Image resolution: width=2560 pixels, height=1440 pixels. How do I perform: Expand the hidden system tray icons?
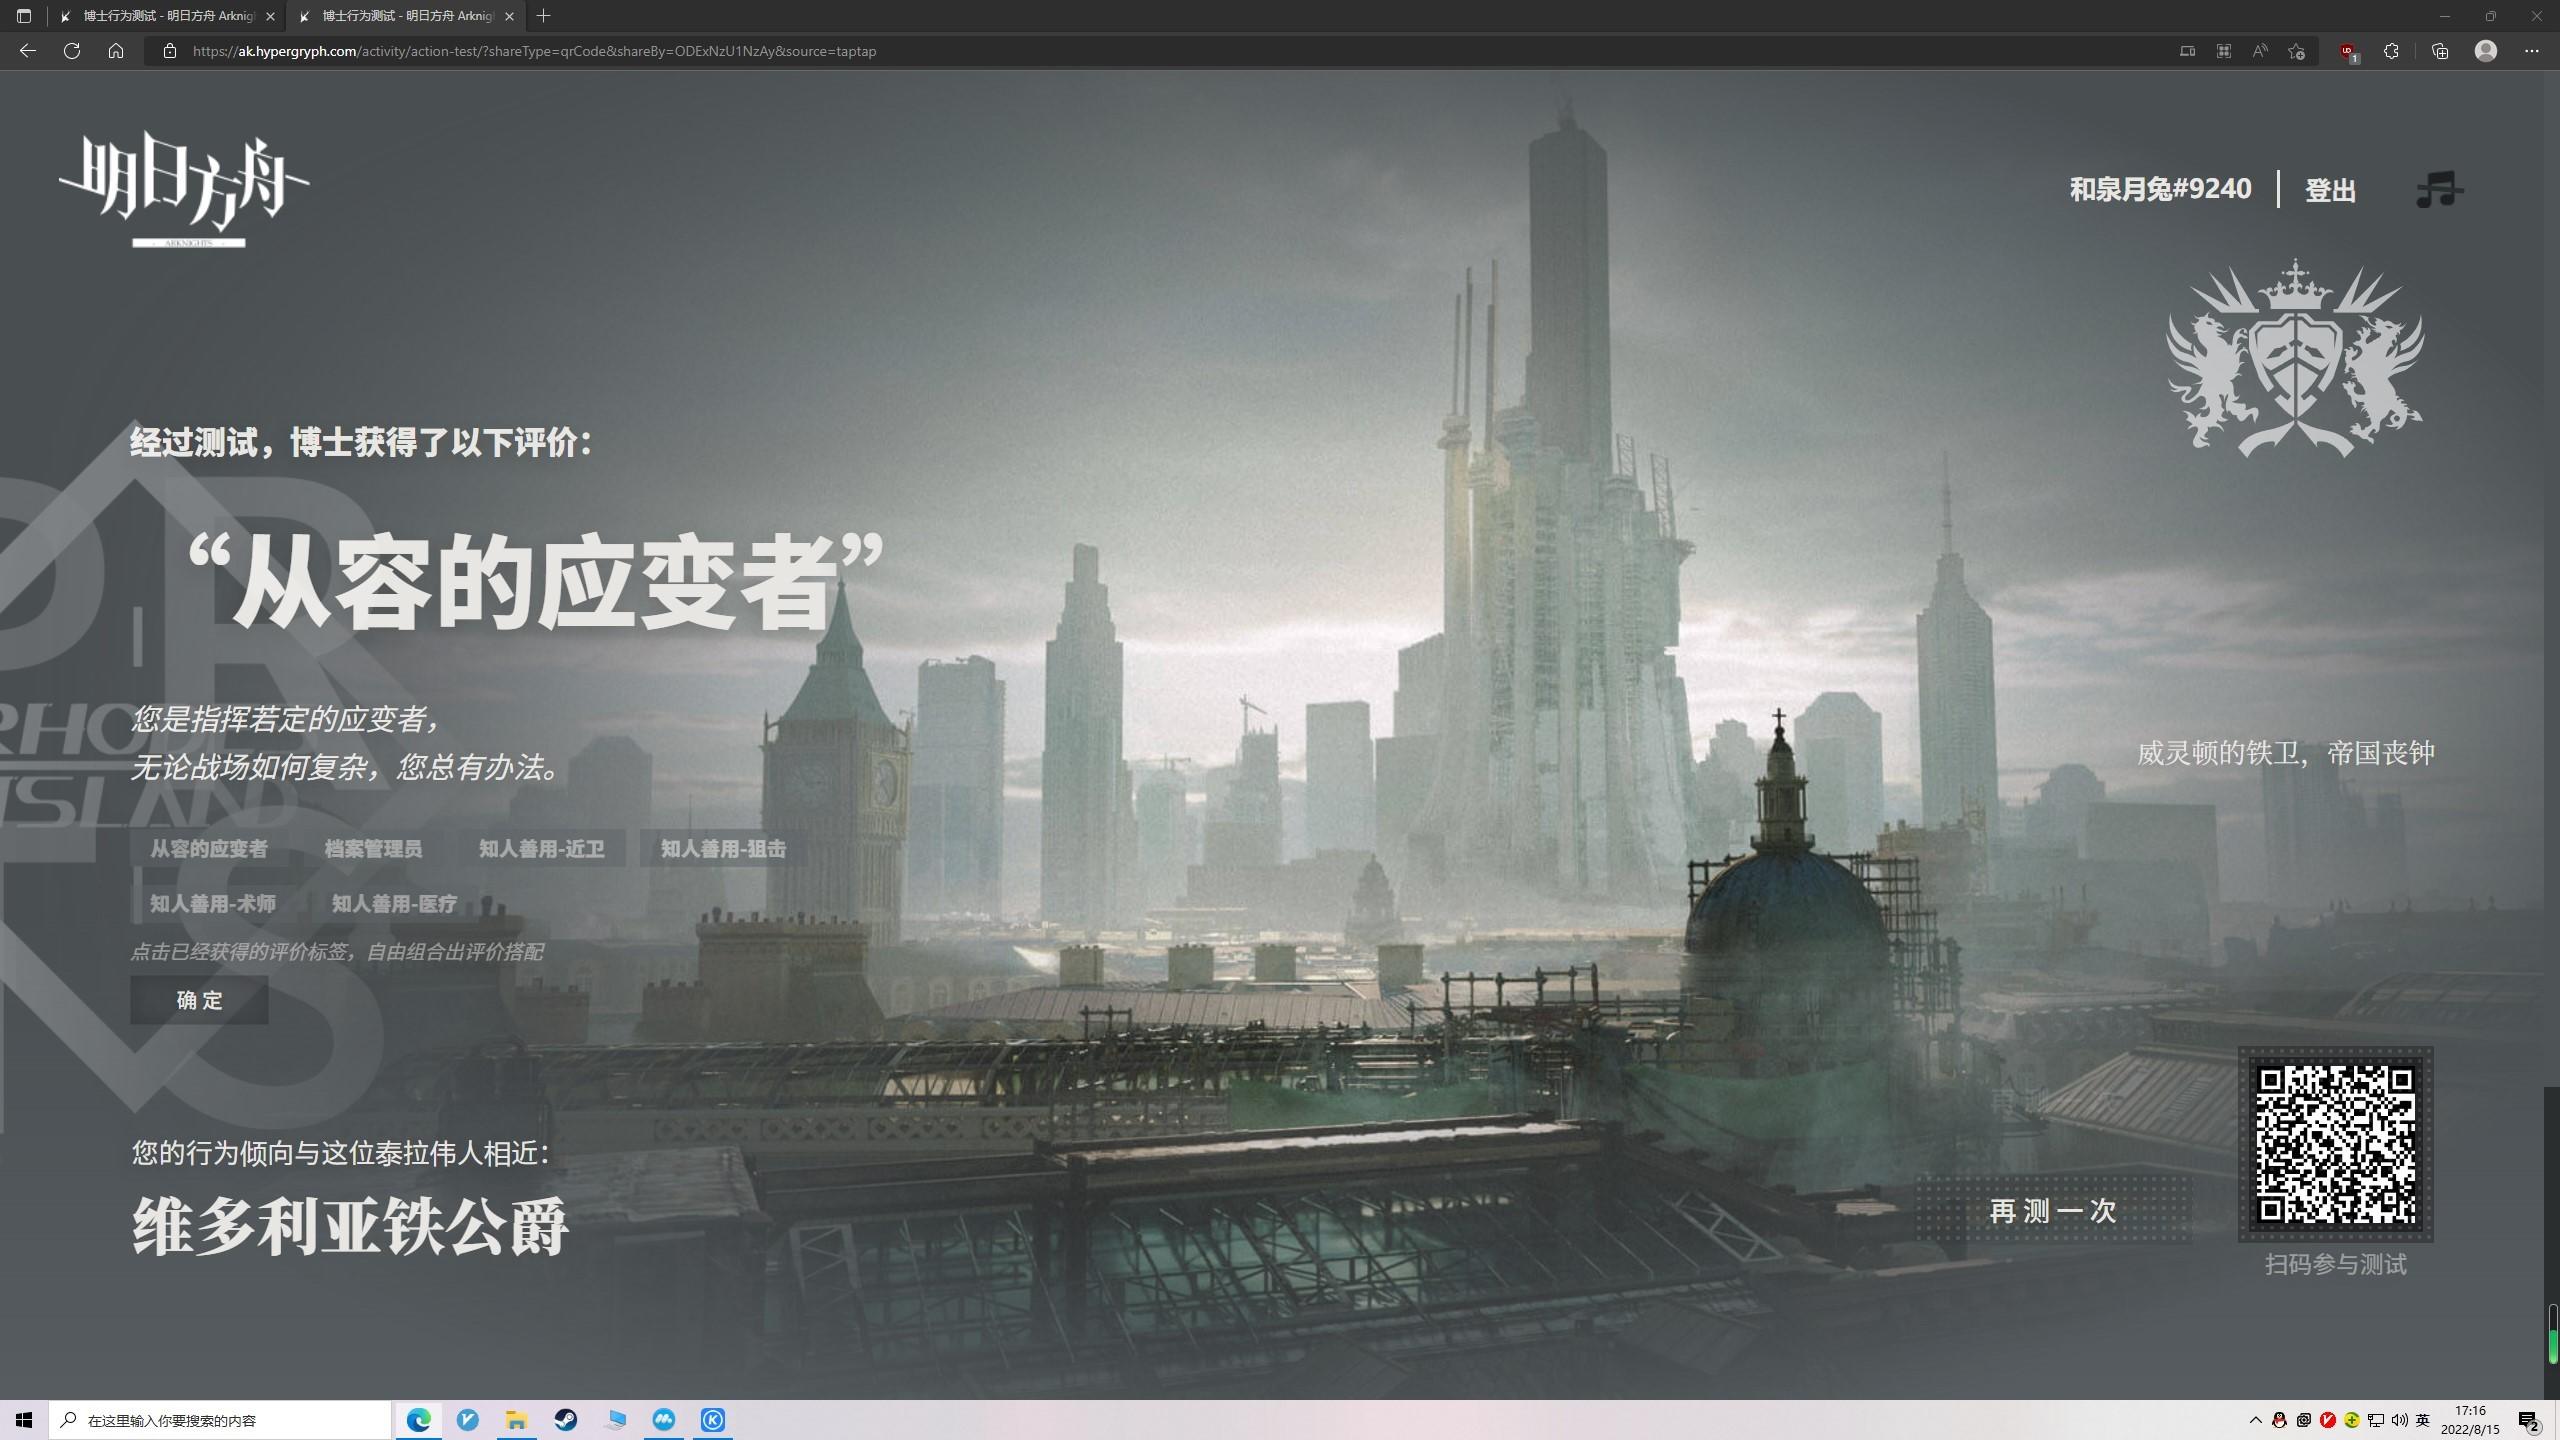[x=2255, y=1420]
